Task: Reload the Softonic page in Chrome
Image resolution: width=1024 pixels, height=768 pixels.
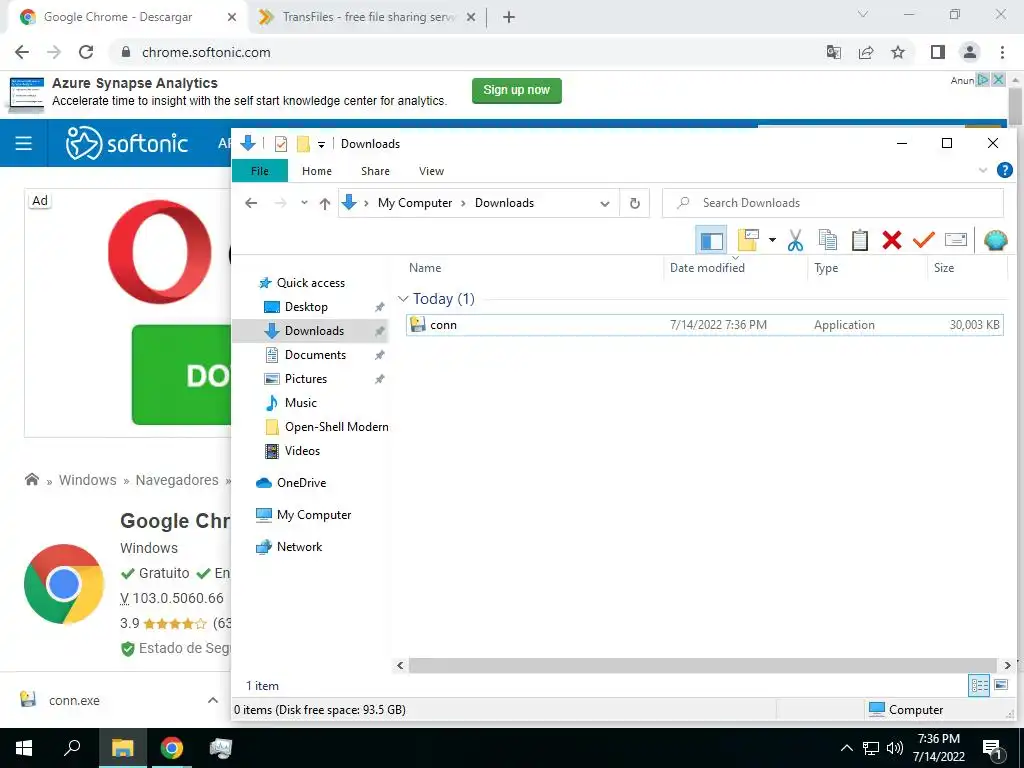Action: click(x=86, y=52)
